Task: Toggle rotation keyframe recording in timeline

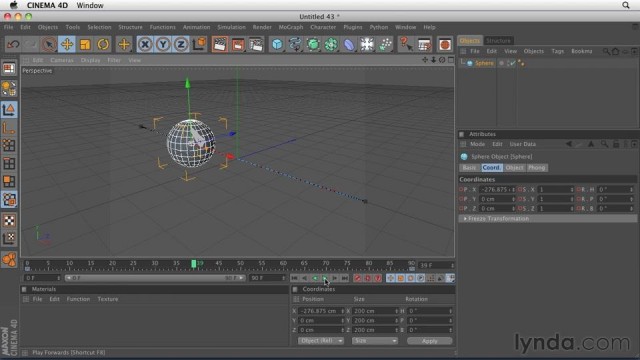Action: (411, 278)
